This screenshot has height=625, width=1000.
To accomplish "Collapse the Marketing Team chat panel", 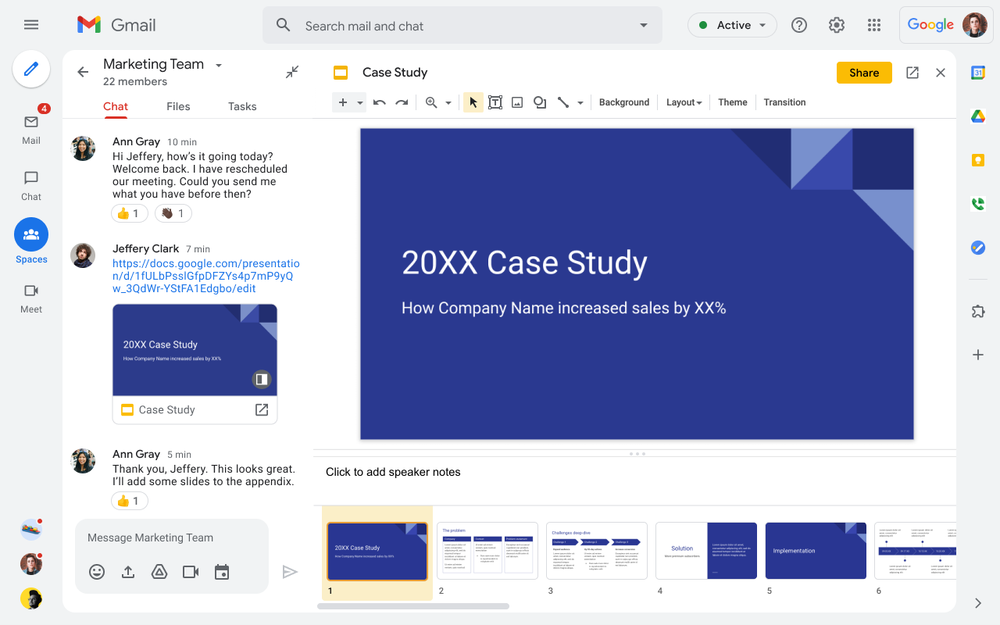I will click(x=292, y=72).
